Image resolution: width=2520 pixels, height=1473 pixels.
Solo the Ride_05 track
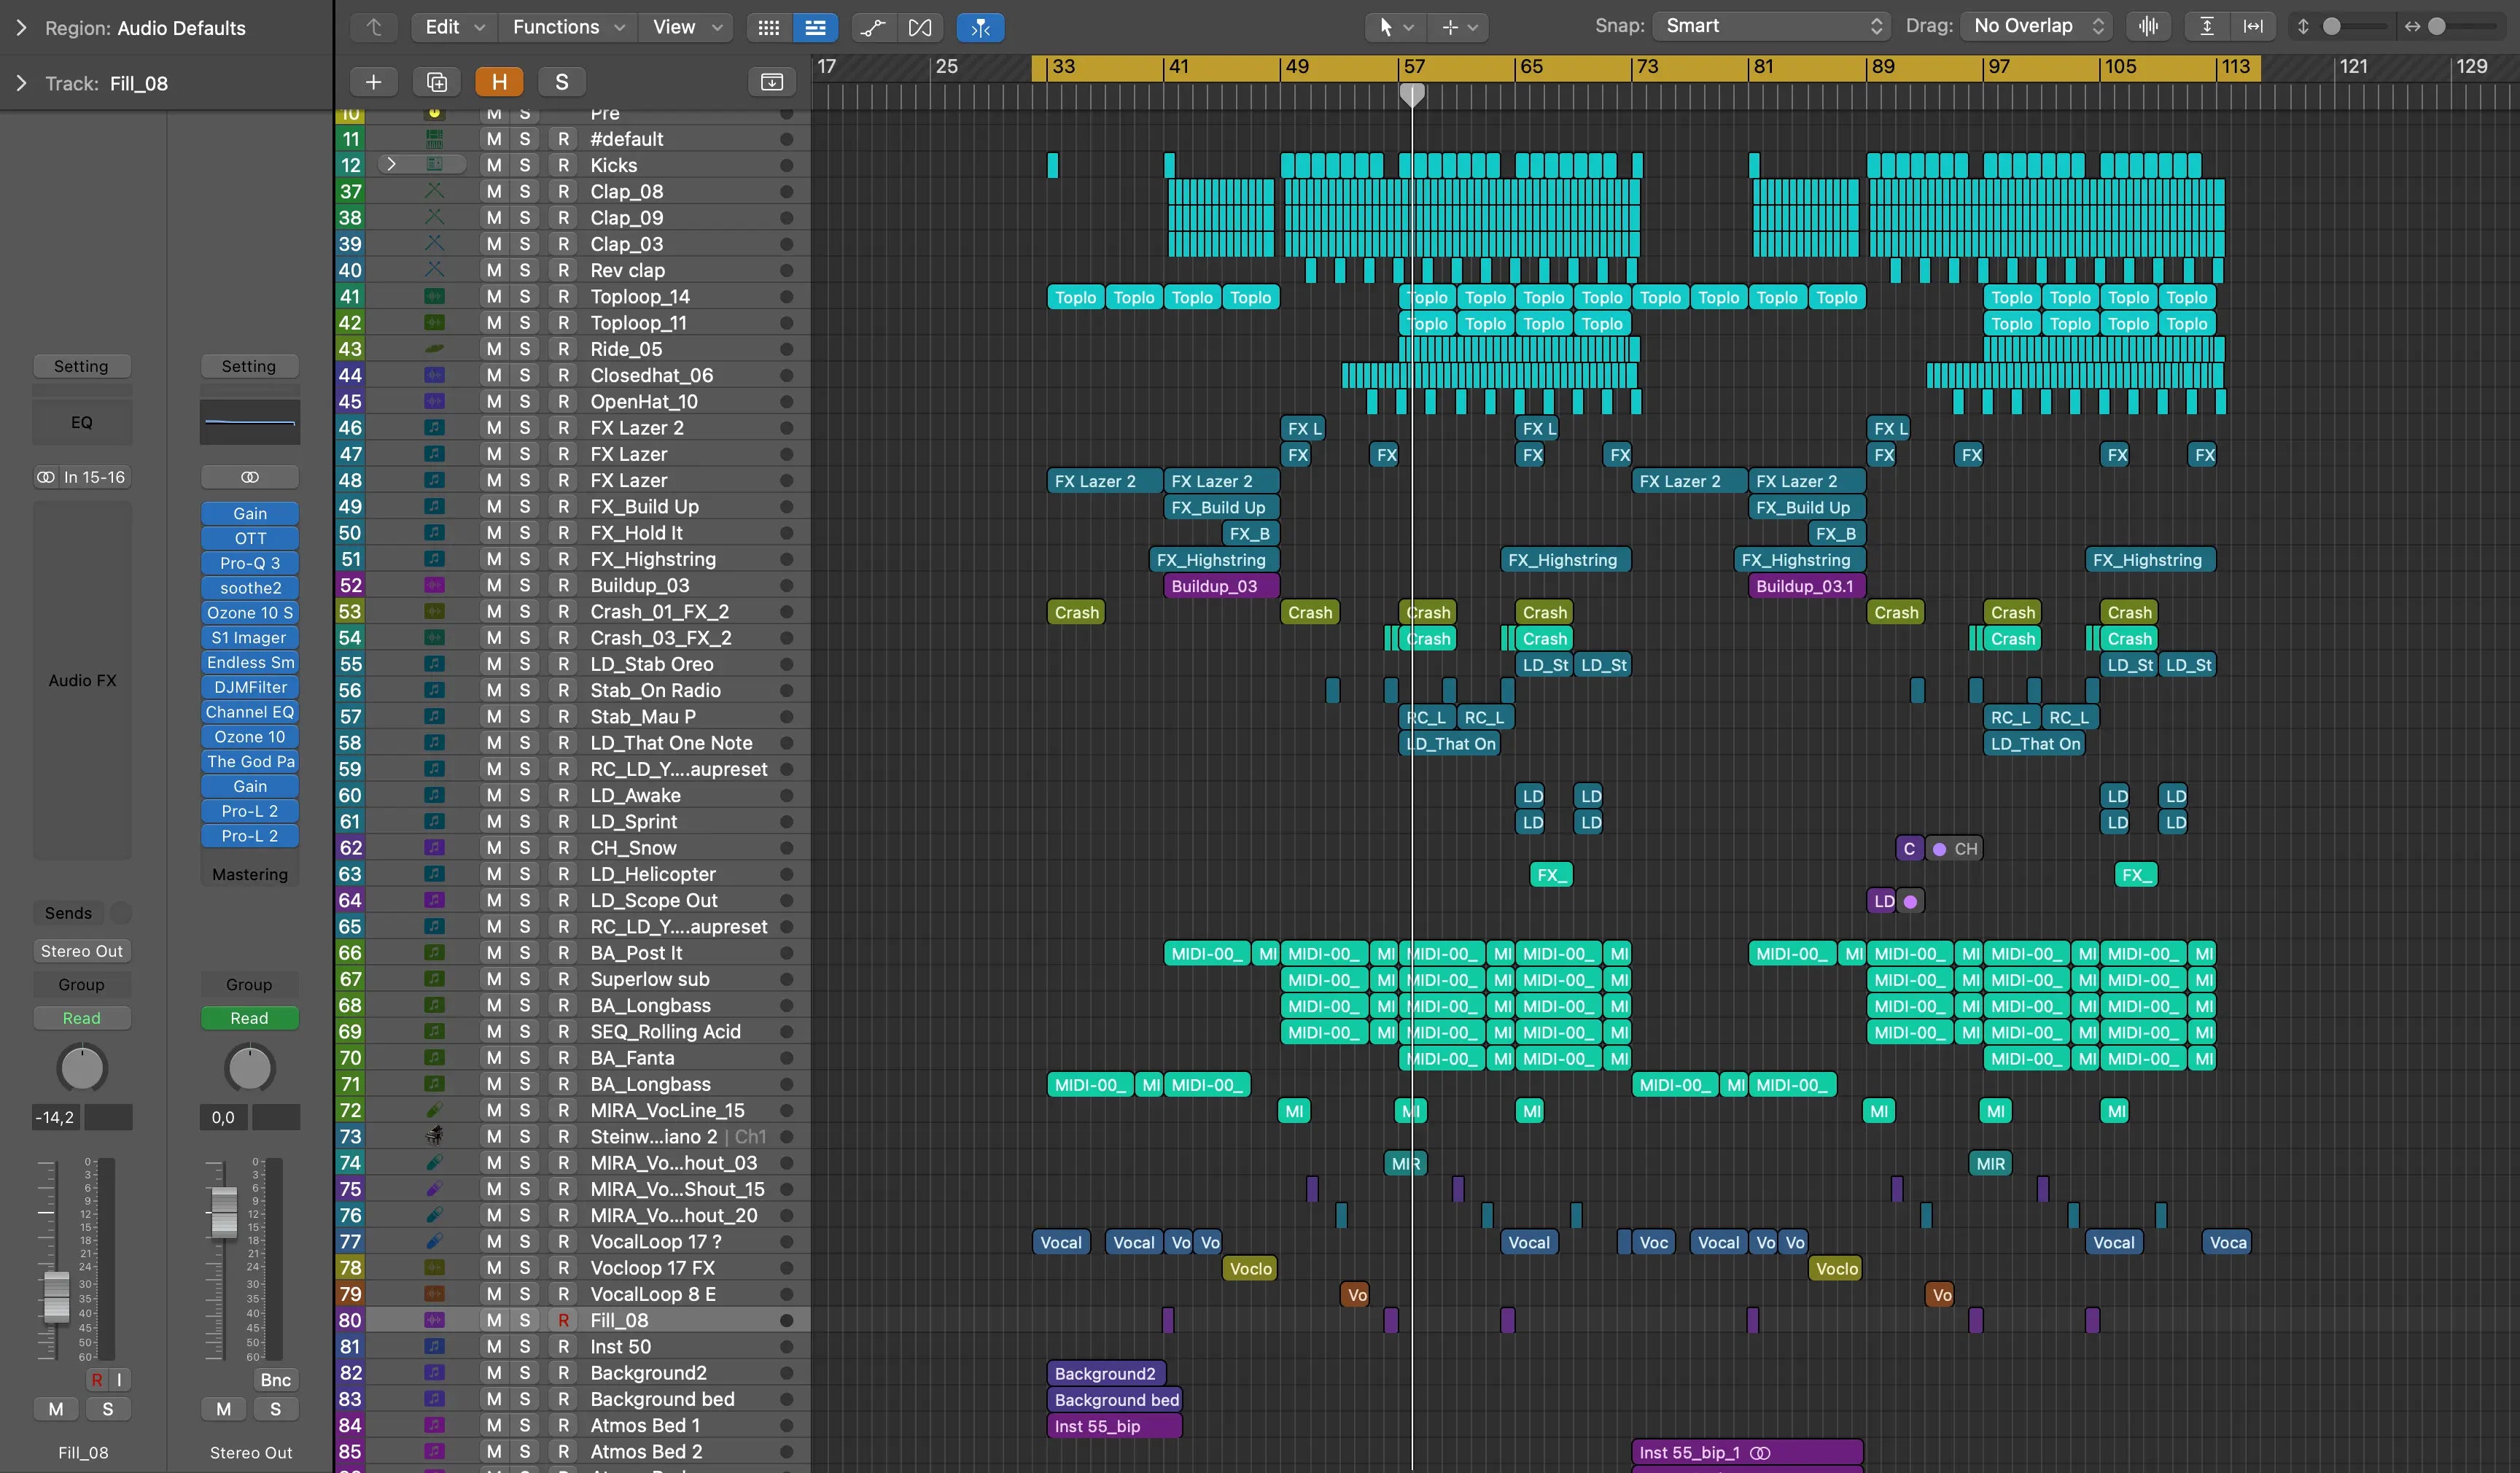(524, 349)
